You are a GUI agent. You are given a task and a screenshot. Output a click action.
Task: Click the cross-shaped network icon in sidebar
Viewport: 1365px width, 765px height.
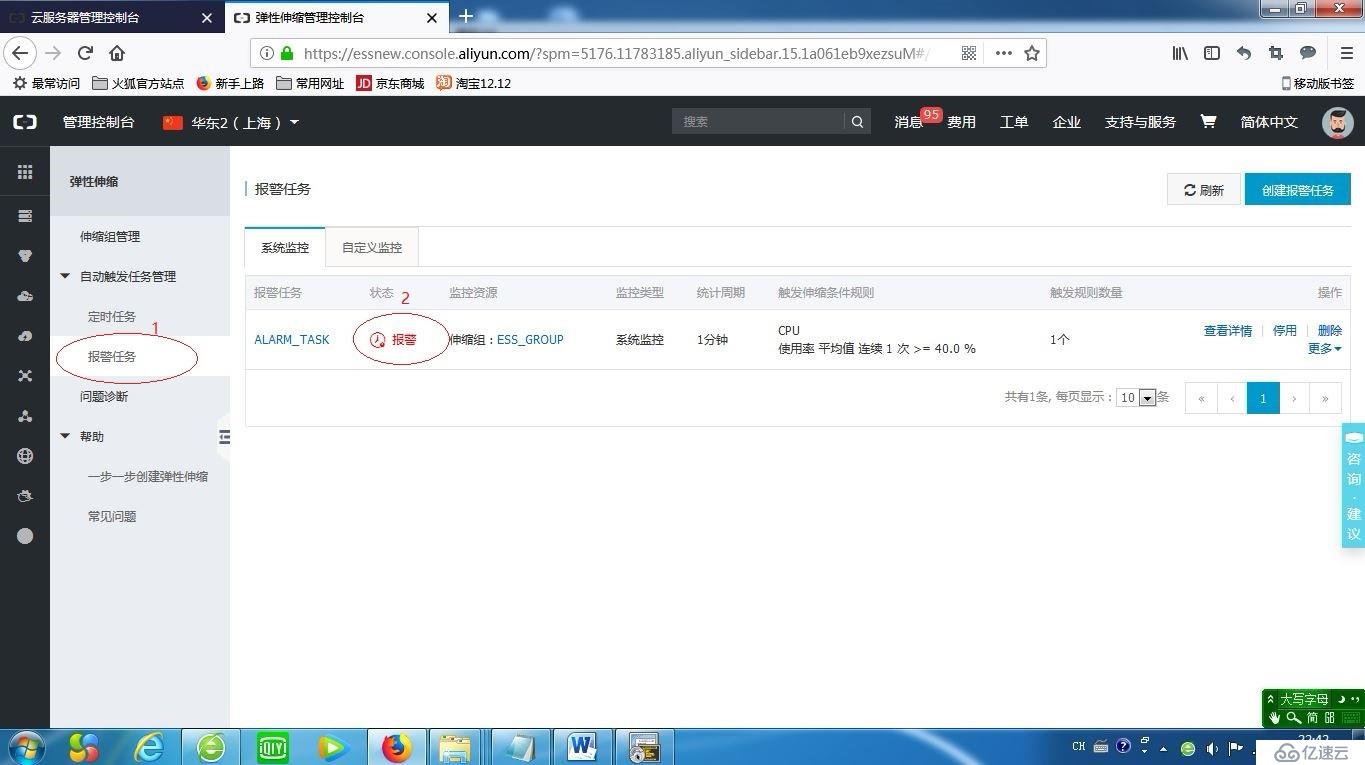tap(25, 376)
